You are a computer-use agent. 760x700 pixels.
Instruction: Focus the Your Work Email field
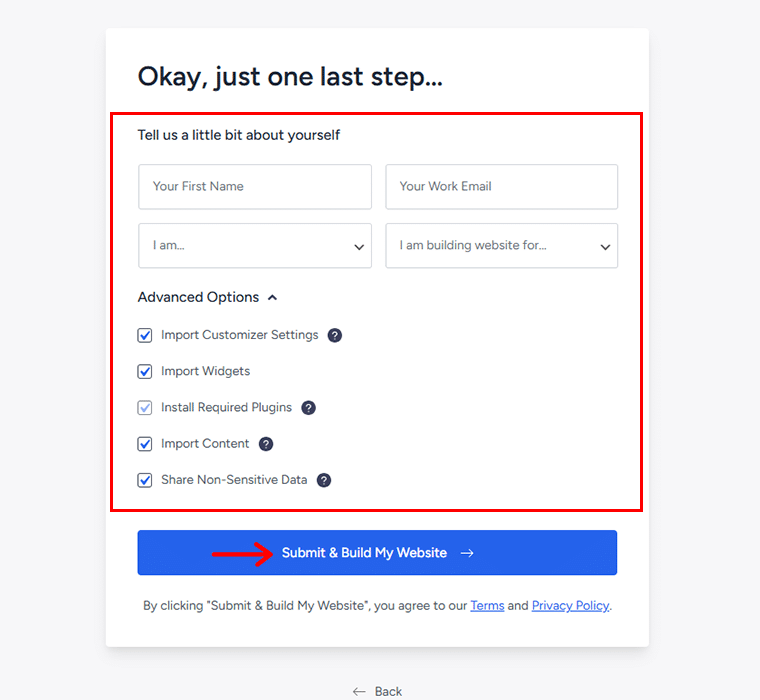pyautogui.click(x=502, y=187)
